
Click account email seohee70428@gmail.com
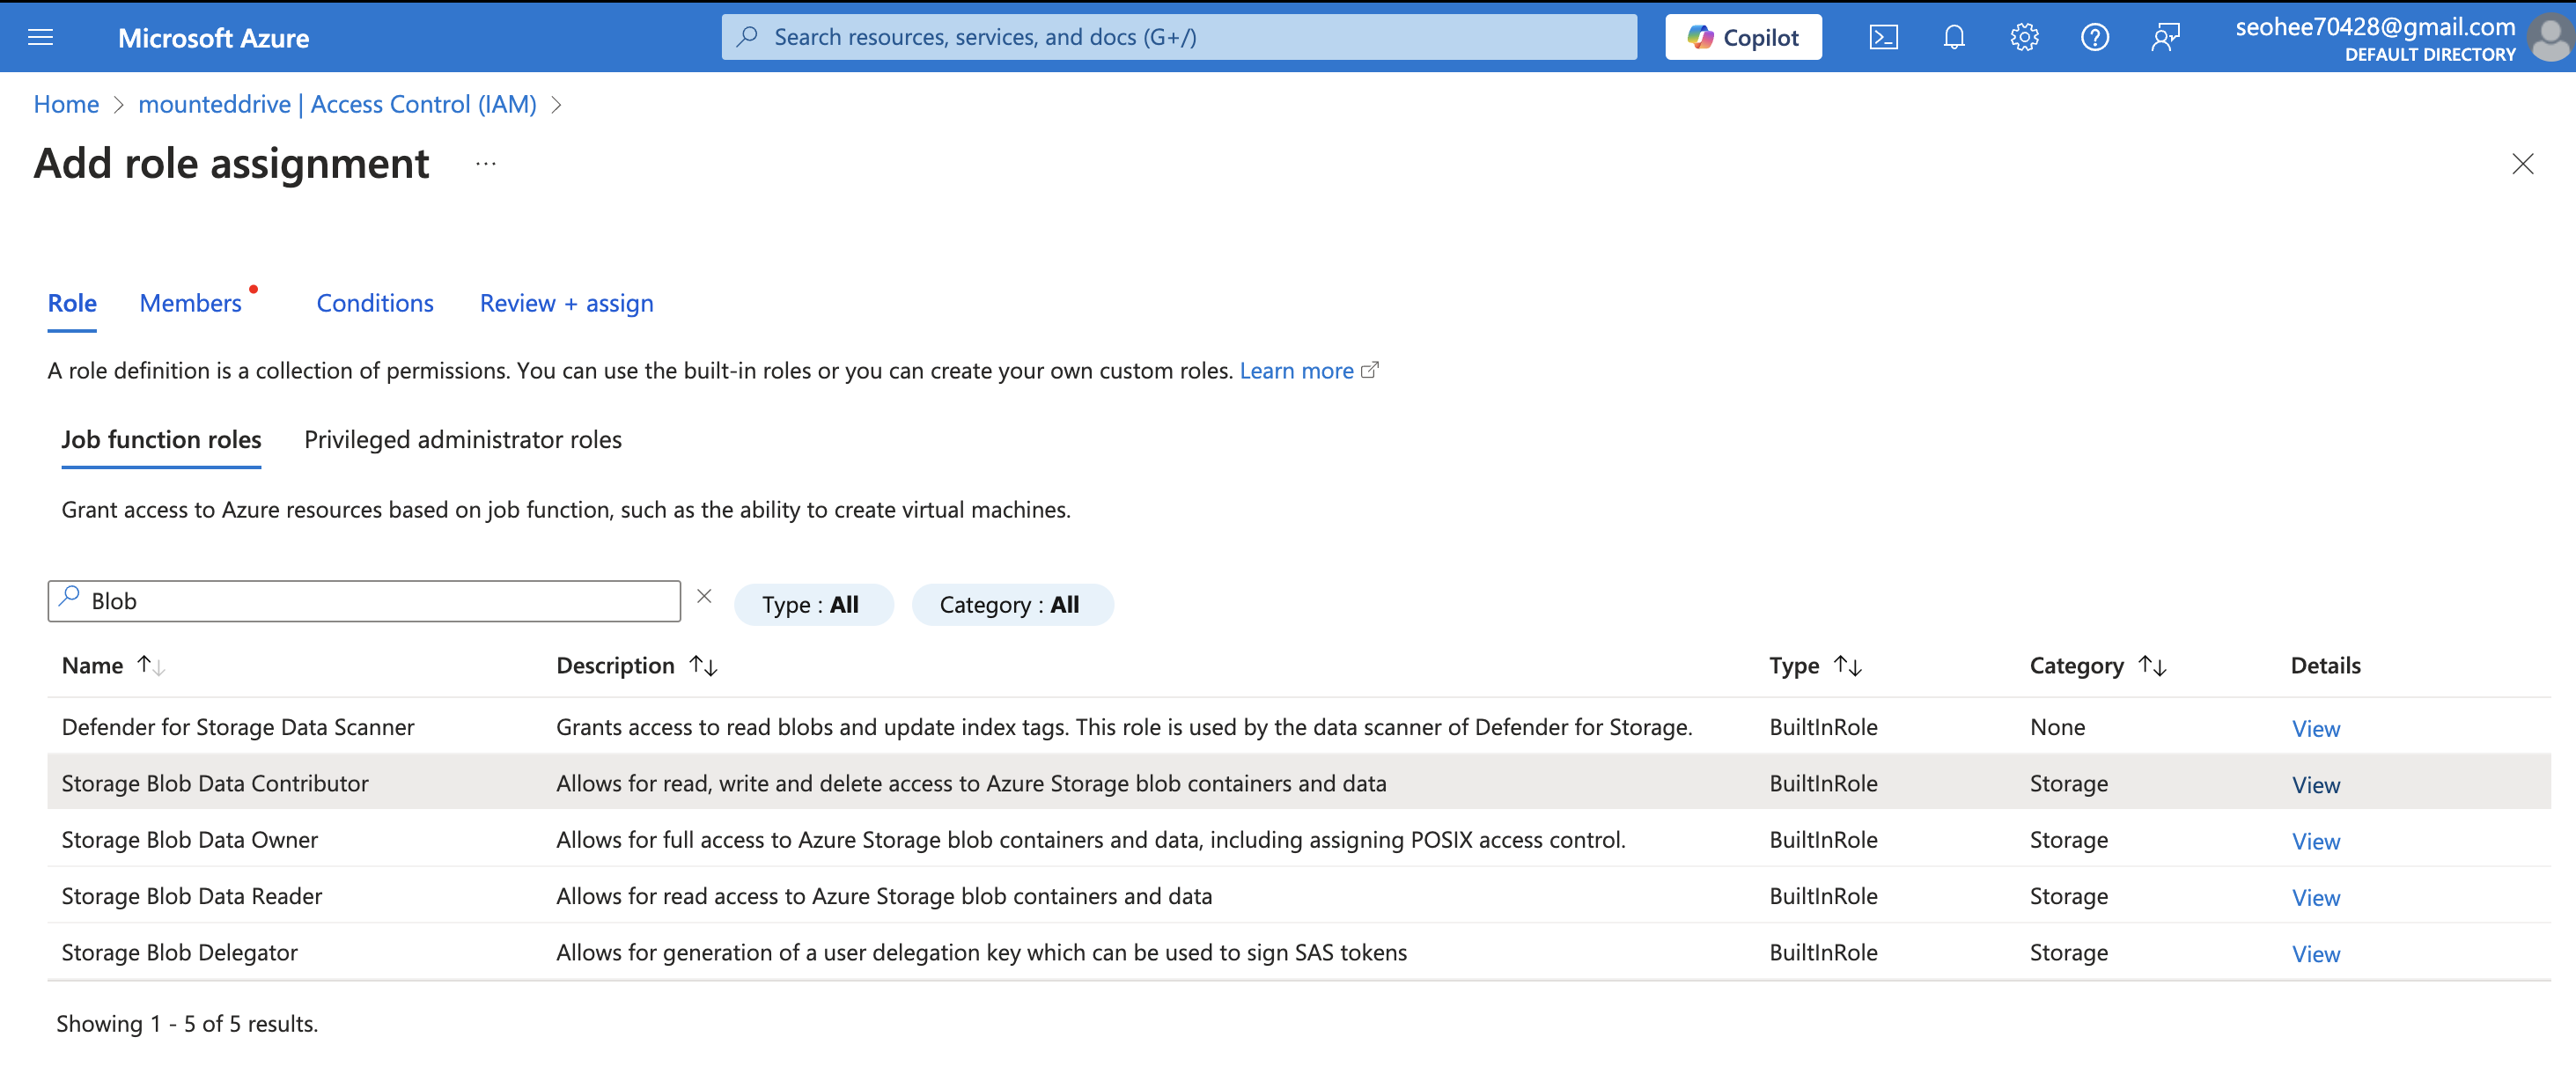(x=2375, y=27)
